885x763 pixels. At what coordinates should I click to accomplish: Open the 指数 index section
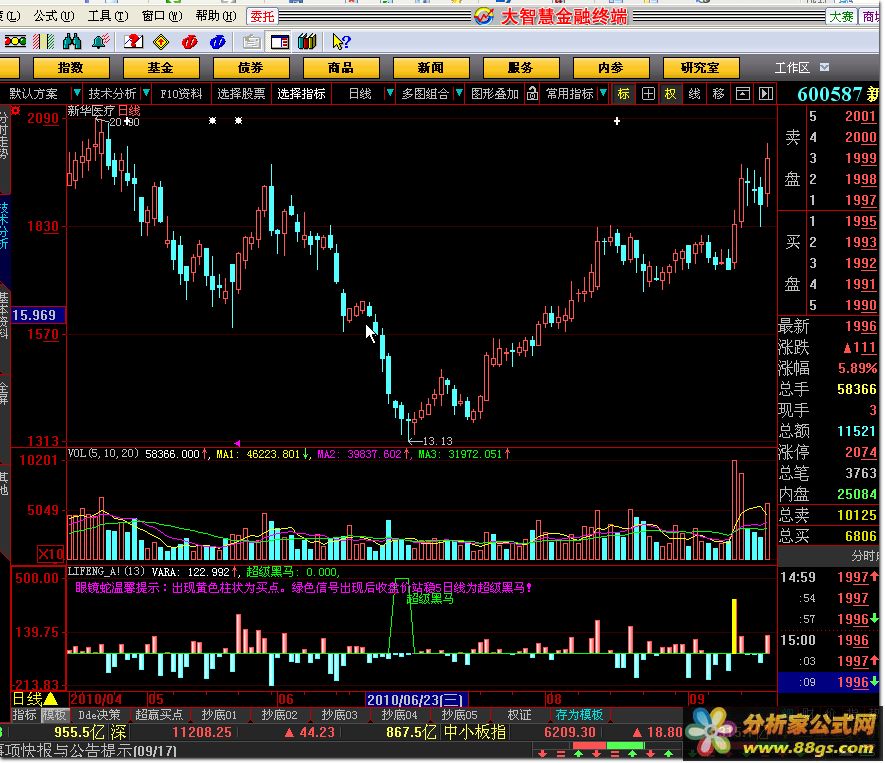[x=71, y=68]
